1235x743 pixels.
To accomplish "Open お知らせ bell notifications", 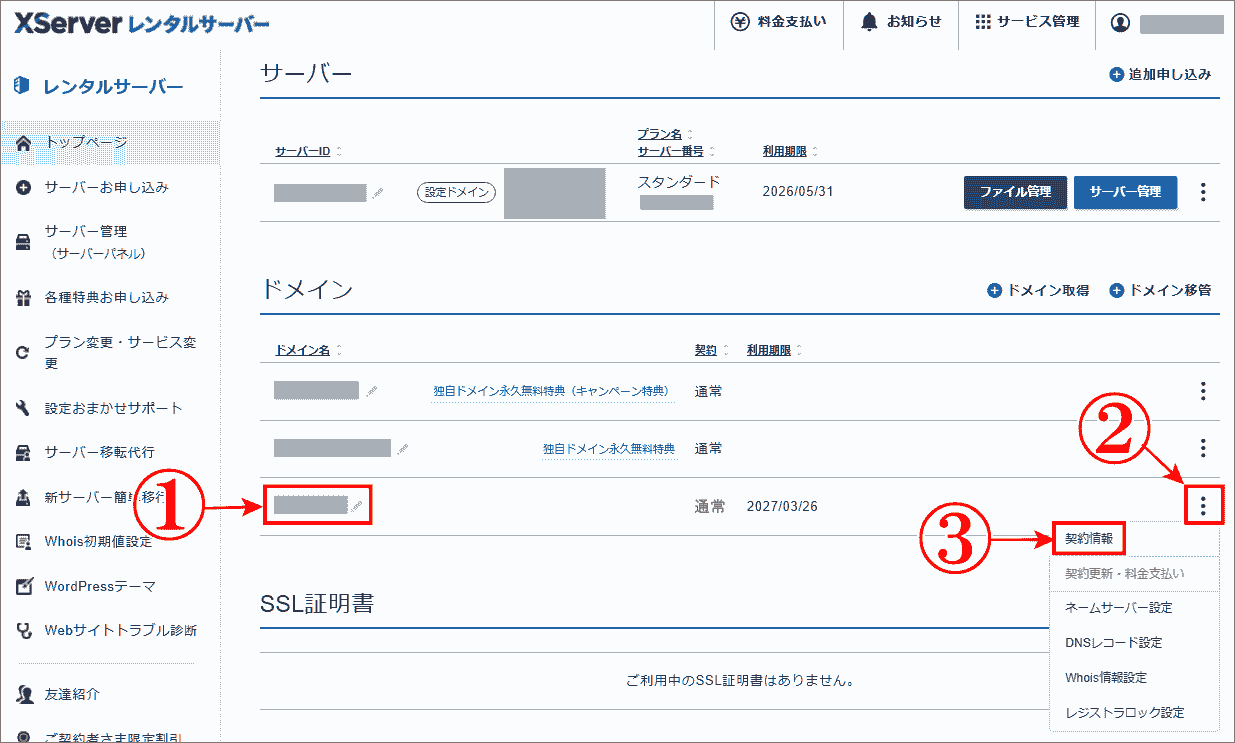I will pos(869,22).
